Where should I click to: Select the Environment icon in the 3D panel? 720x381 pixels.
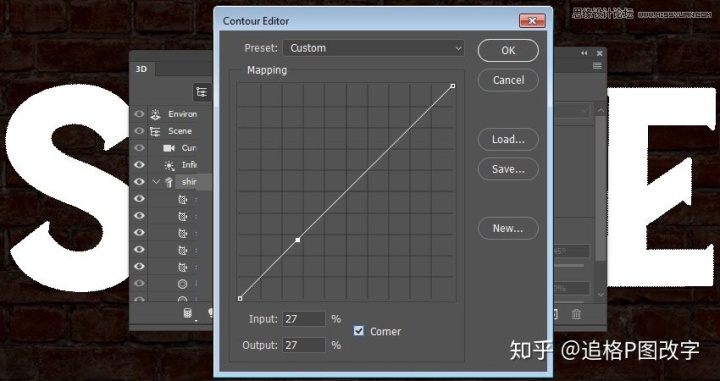(155, 114)
